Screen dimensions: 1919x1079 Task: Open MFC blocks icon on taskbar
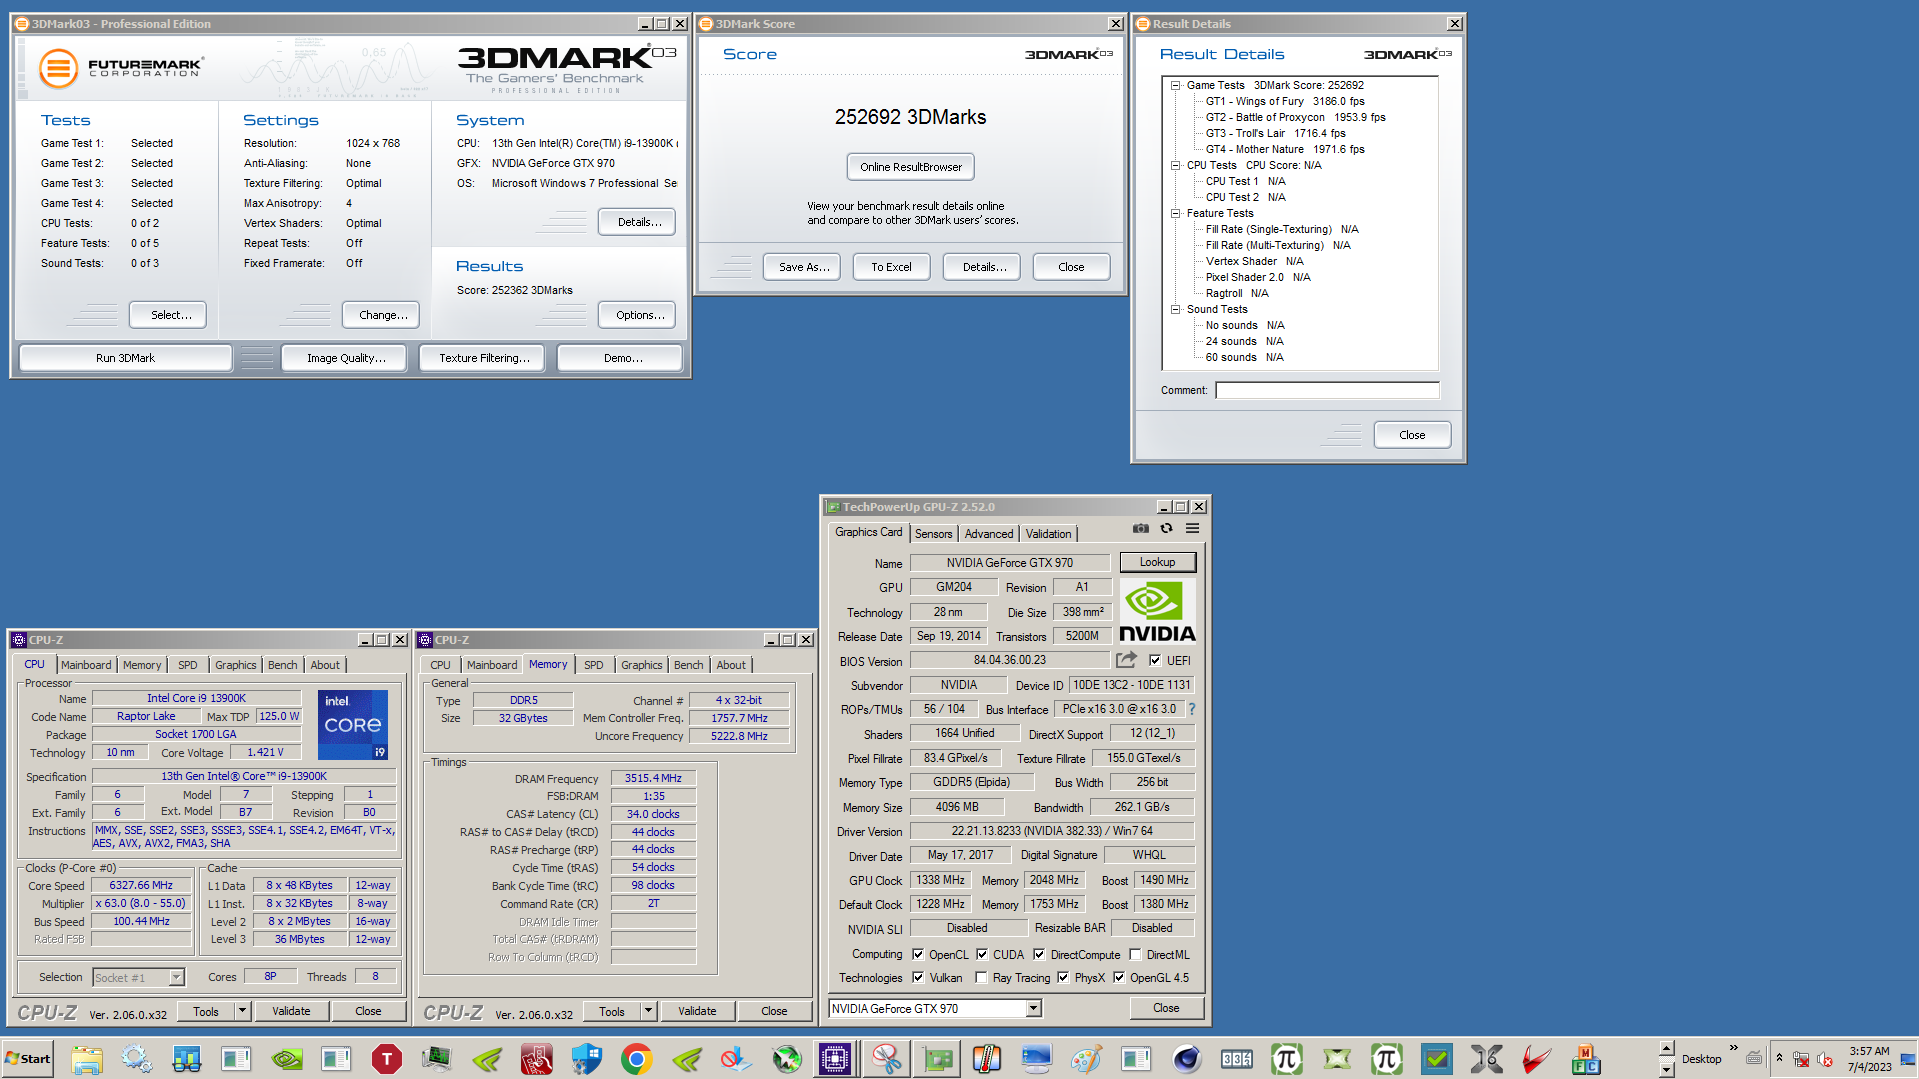(x=1586, y=1058)
